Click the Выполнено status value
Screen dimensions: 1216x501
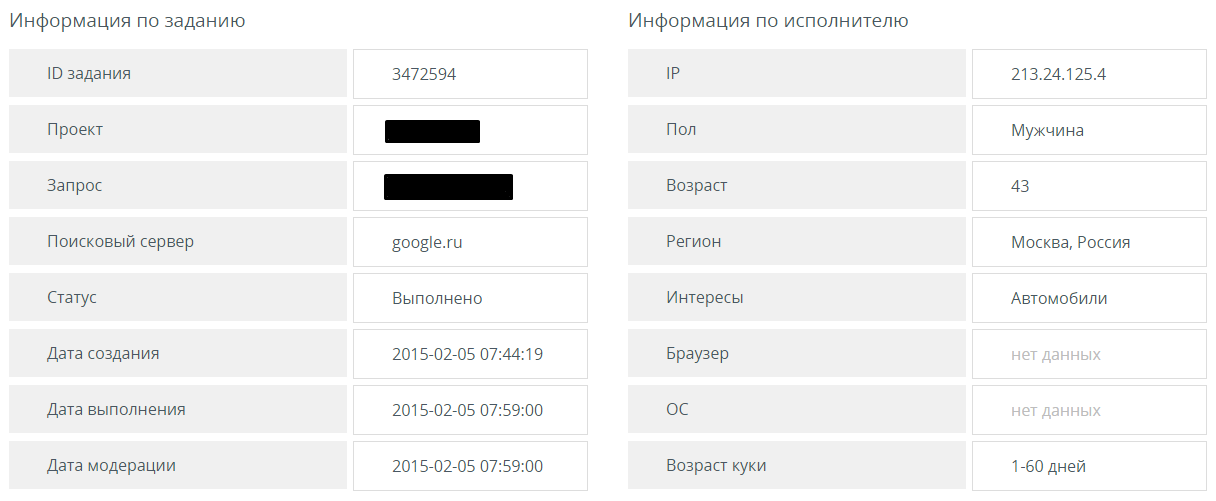tap(437, 298)
